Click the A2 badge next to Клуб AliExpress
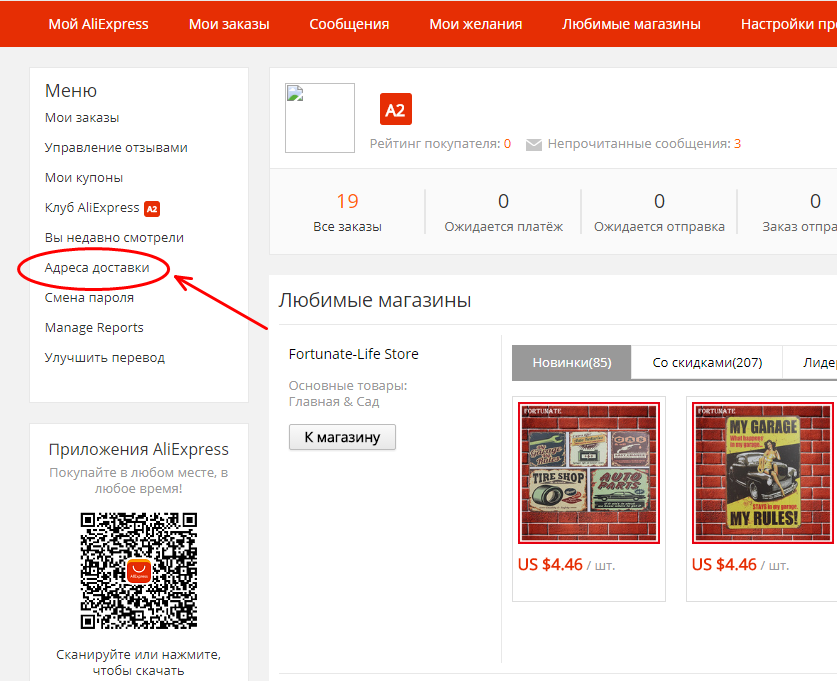This screenshot has height=681, width=837. coord(152,209)
